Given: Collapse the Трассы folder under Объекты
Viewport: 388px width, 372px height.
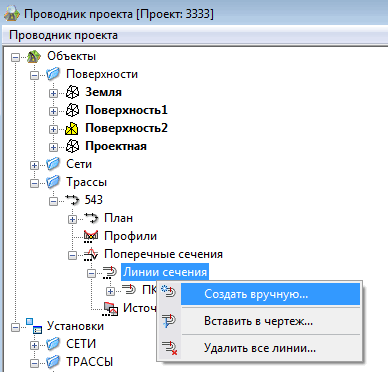Looking at the screenshot, I should click(x=34, y=183).
